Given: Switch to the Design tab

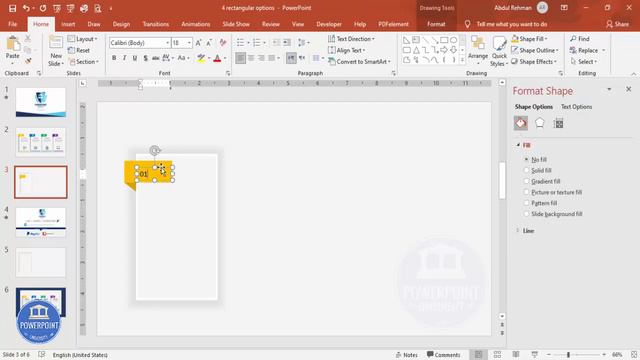Looking at the screenshot, I should coord(121,24).
